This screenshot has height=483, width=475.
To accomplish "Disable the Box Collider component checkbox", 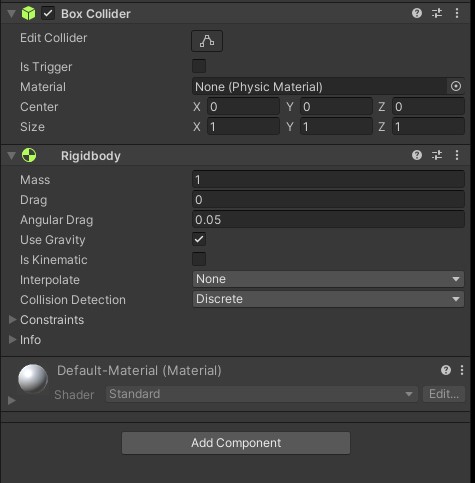I will [48, 14].
